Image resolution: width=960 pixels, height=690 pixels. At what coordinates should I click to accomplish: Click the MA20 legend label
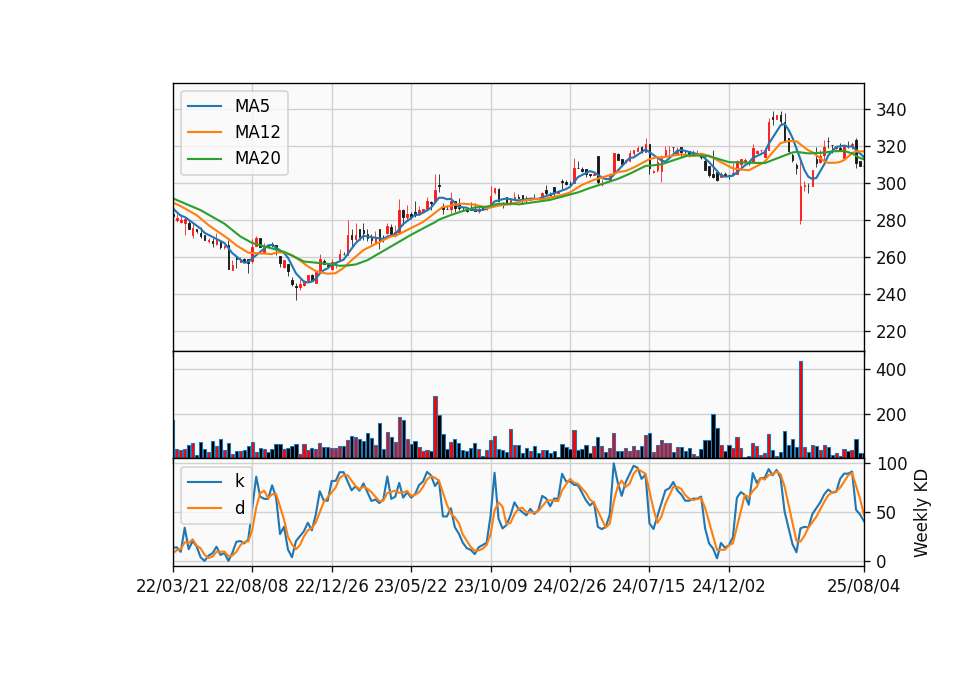257,159
